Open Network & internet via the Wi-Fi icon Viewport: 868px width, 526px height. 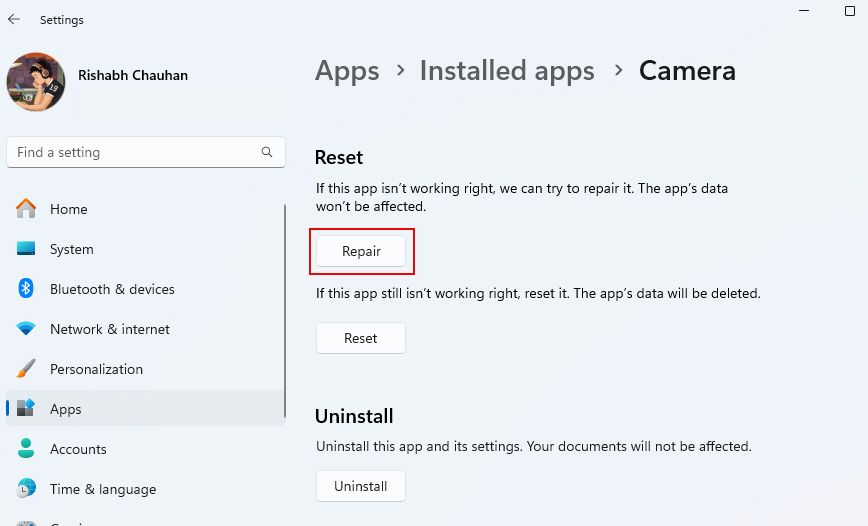coord(26,329)
